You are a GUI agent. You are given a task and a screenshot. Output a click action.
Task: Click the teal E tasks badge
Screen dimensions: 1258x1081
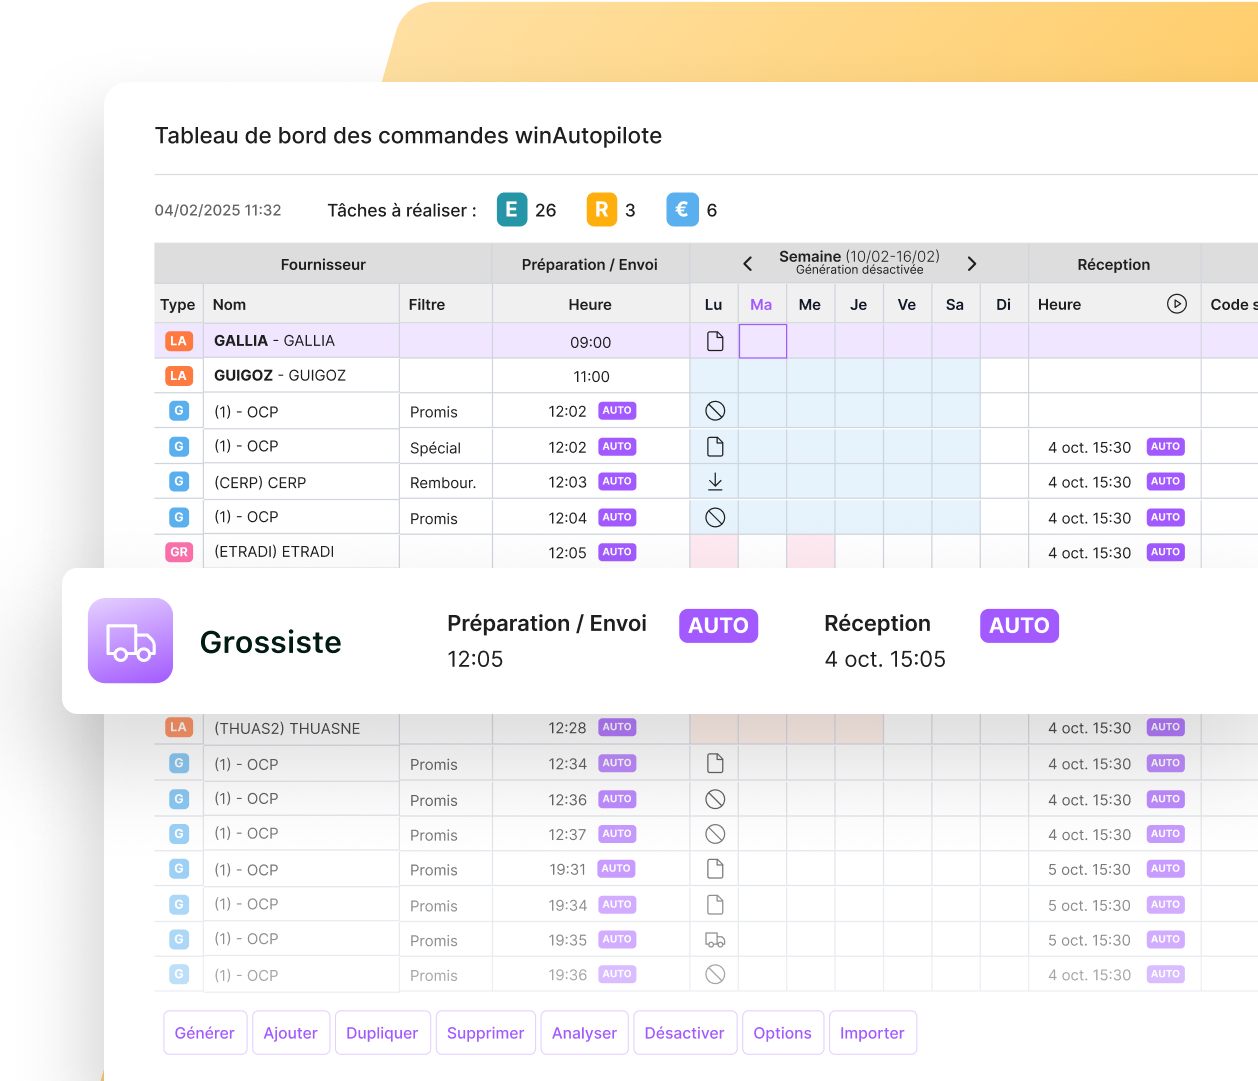pos(511,210)
